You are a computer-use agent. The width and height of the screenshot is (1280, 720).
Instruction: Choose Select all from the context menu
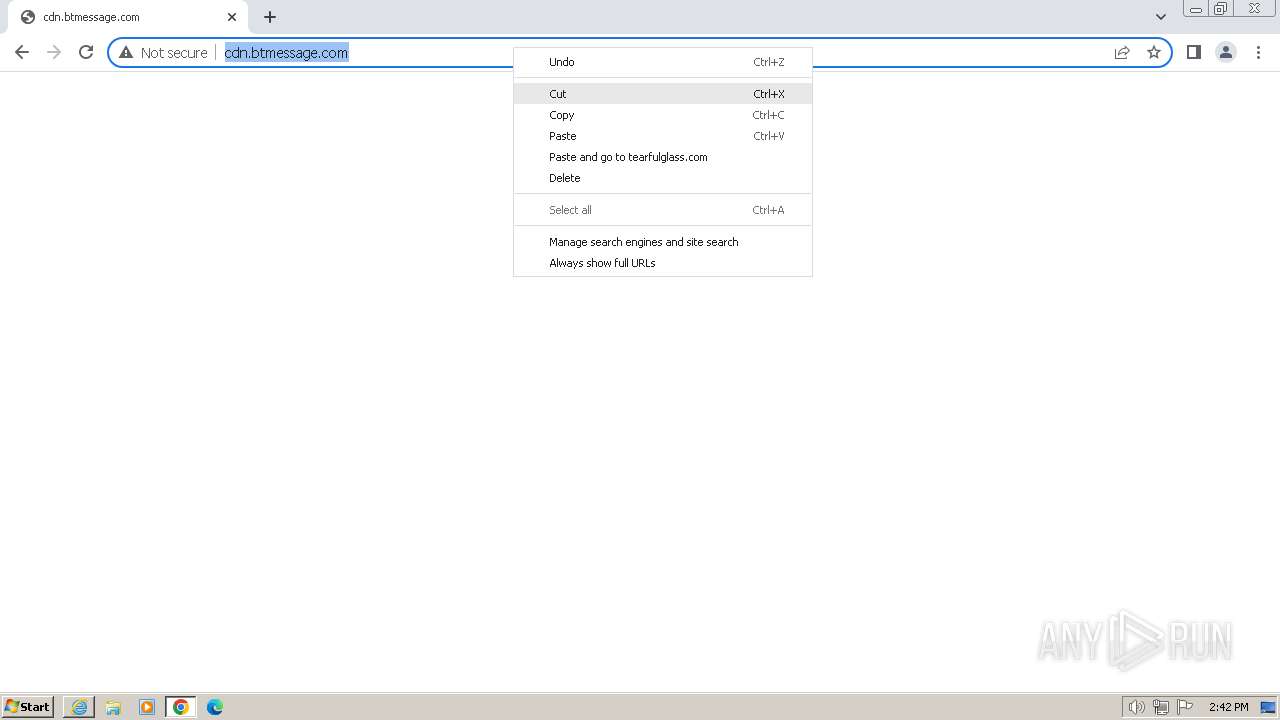point(663,210)
